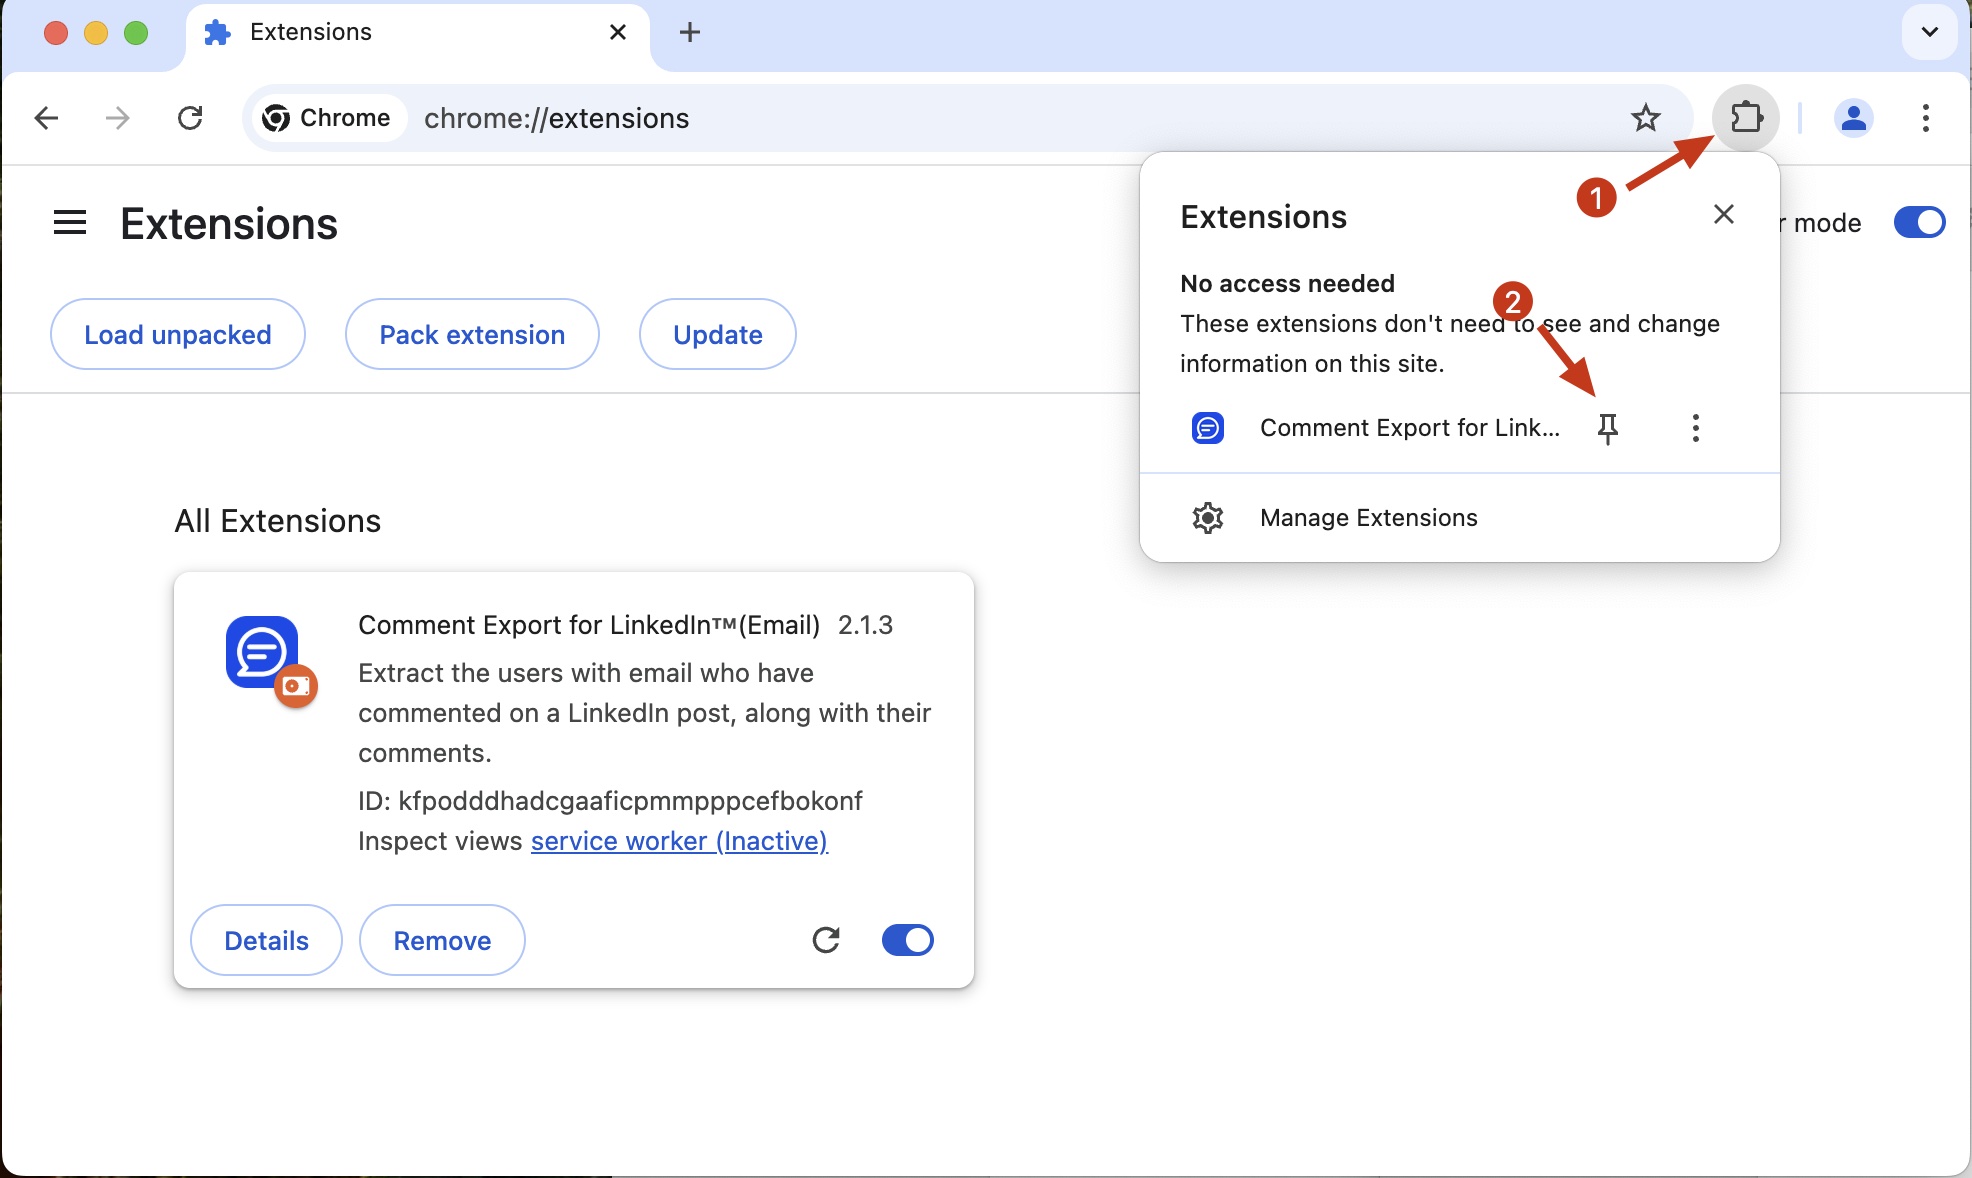
Task: Reload the Comment Export extension card
Action: [826, 940]
